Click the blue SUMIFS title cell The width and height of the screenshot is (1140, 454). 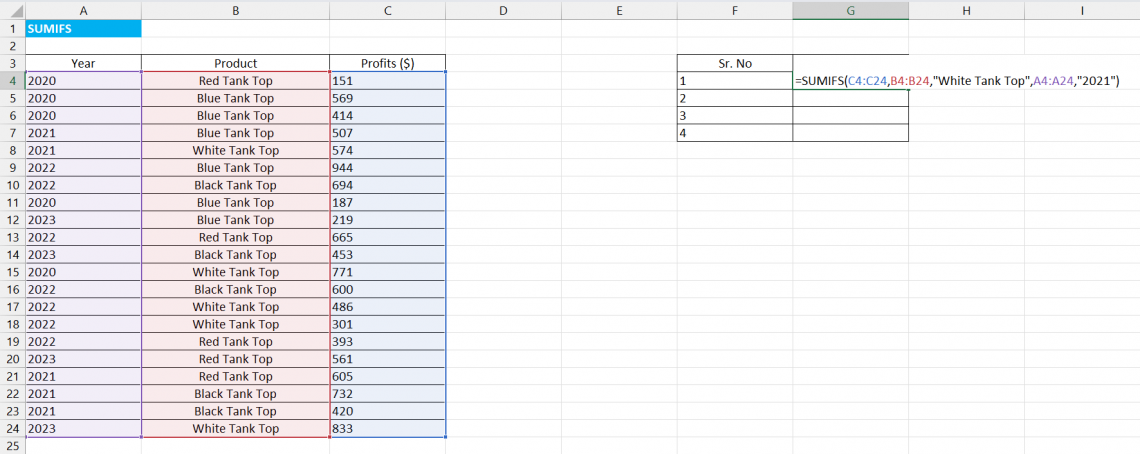(x=83, y=29)
